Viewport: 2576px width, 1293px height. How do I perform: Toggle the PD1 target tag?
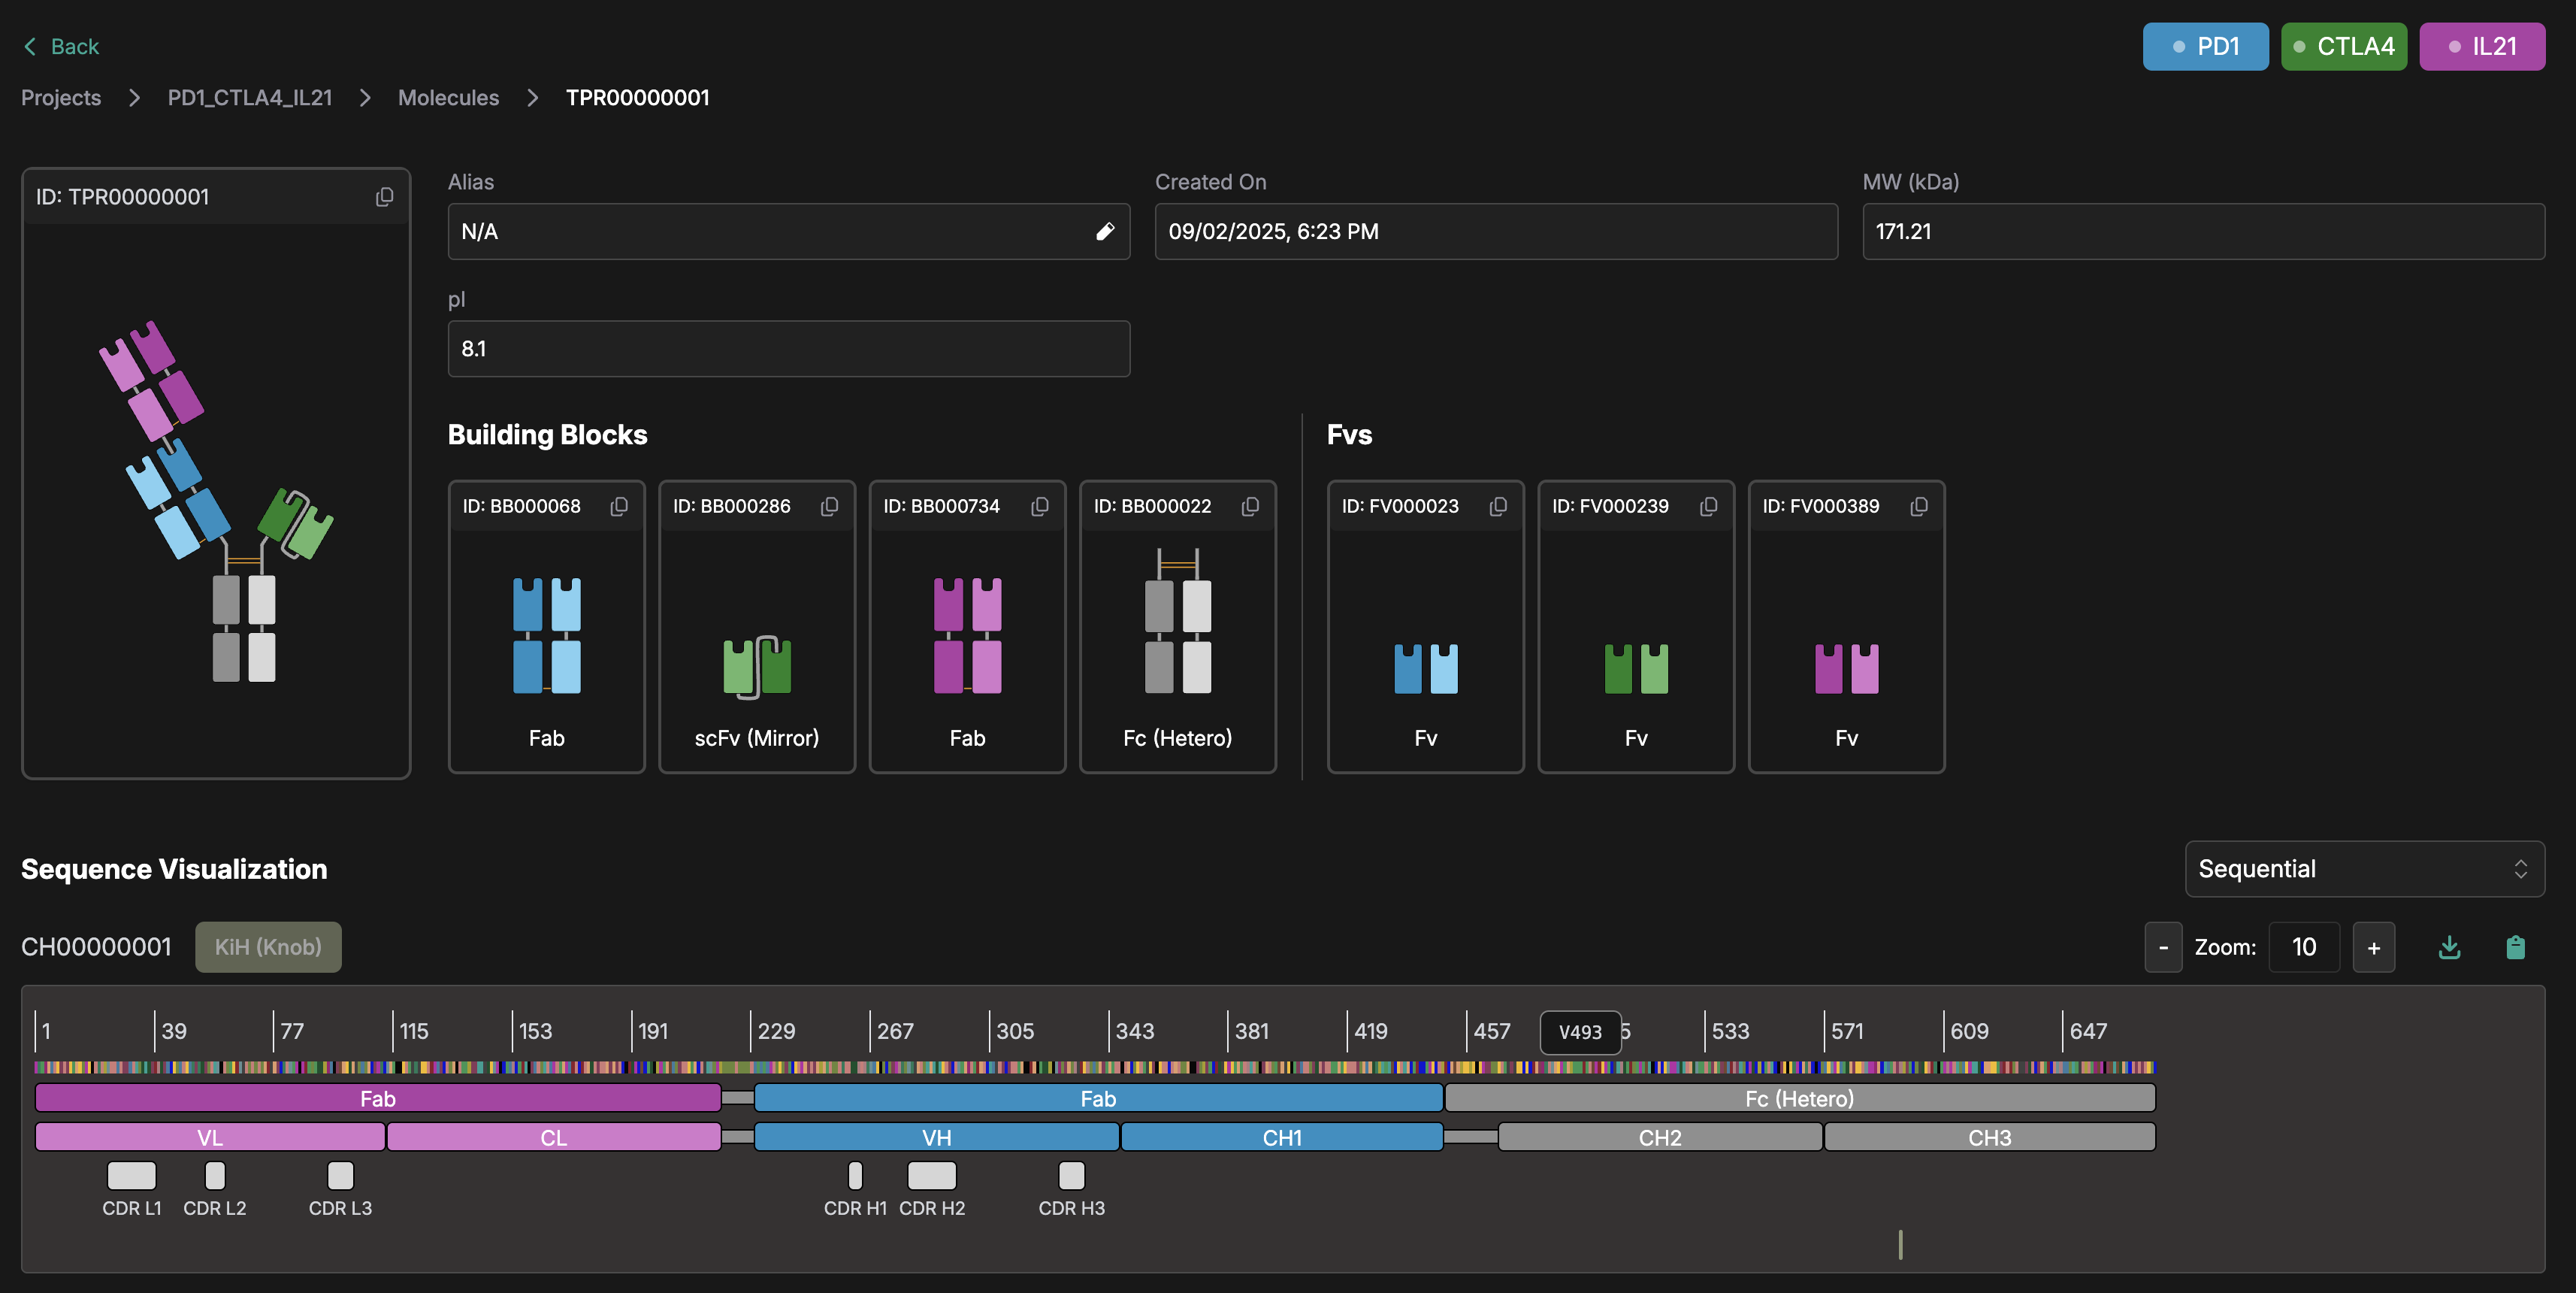point(2205,46)
